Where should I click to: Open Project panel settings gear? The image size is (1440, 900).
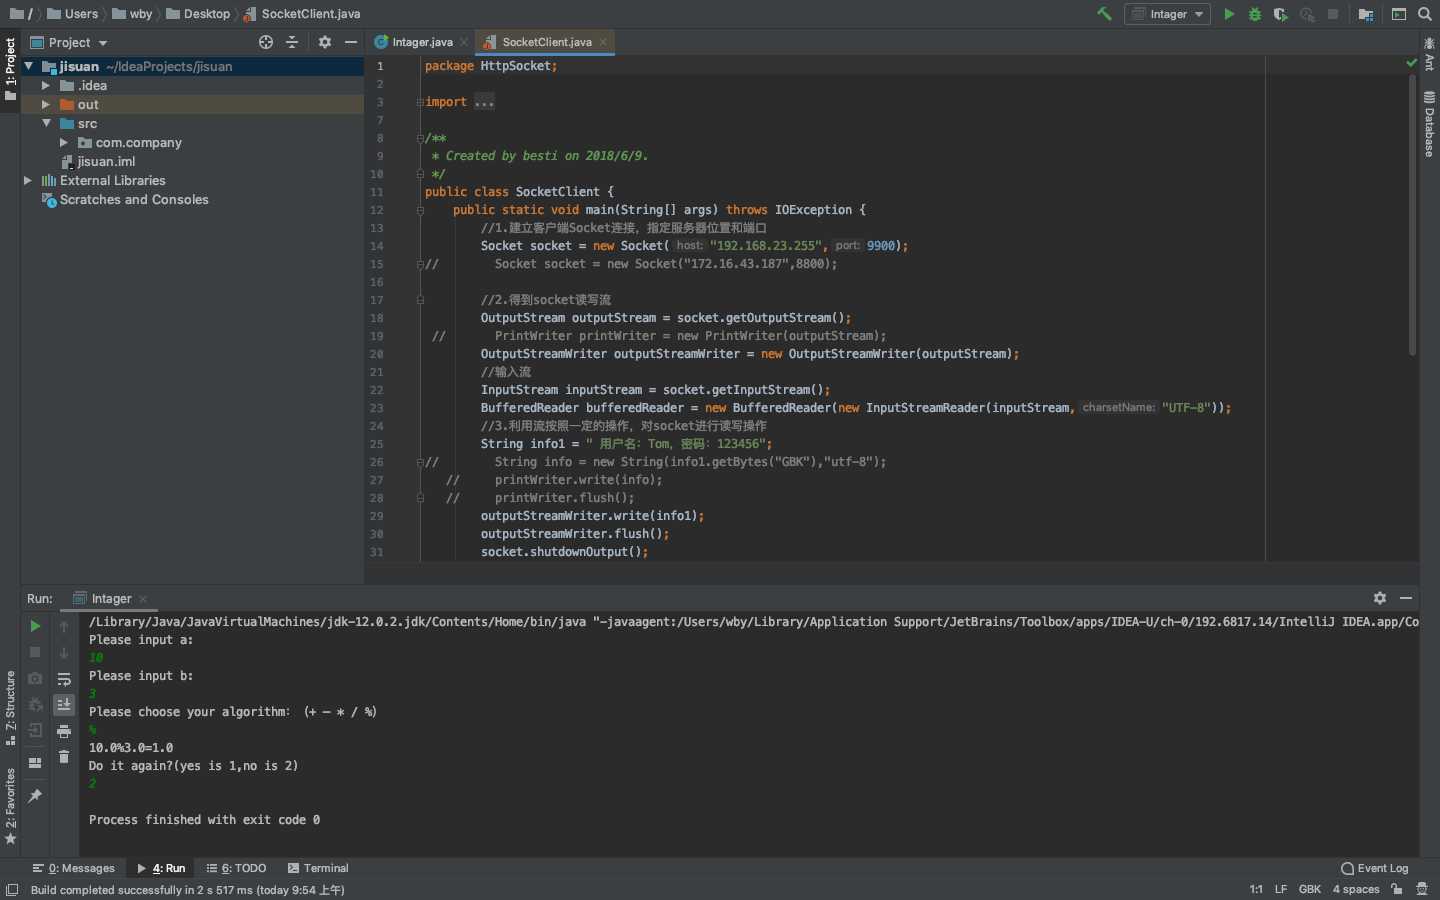coord(325,42)
